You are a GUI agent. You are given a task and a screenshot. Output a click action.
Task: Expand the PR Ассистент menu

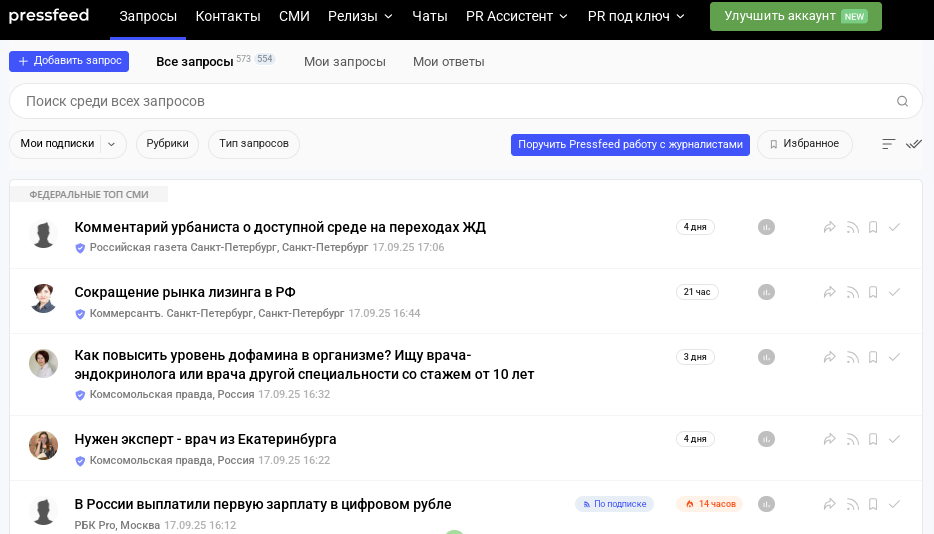(x=516, y=17)
